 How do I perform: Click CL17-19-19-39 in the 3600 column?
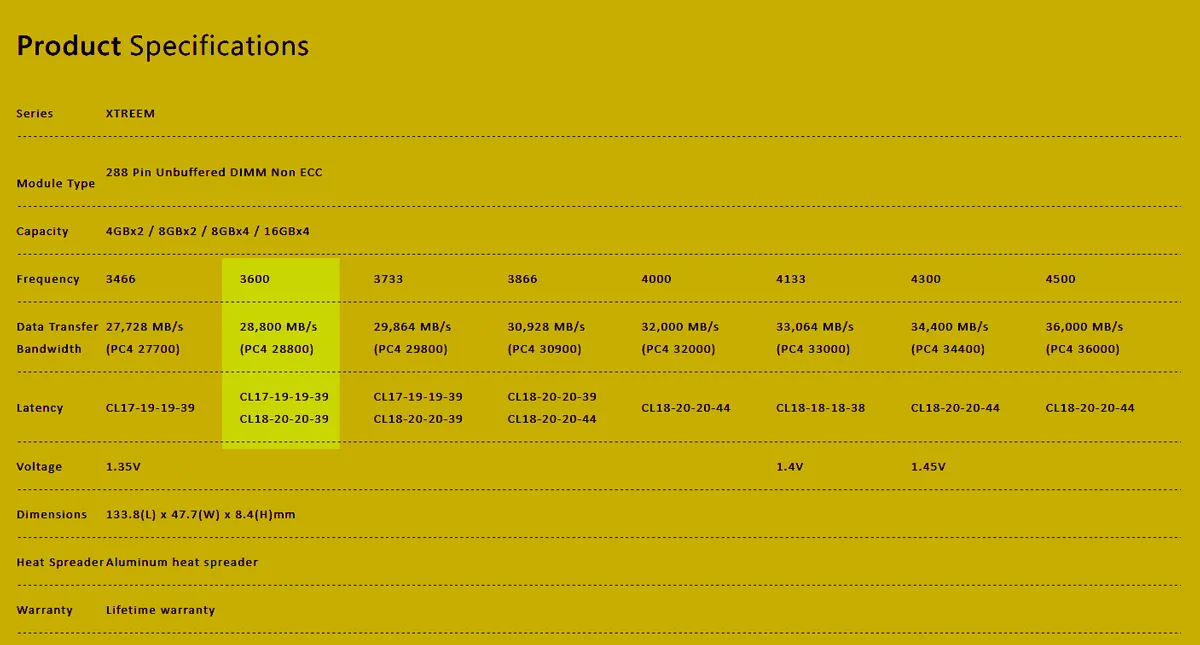pyautogui.click(x=284, y=397)
